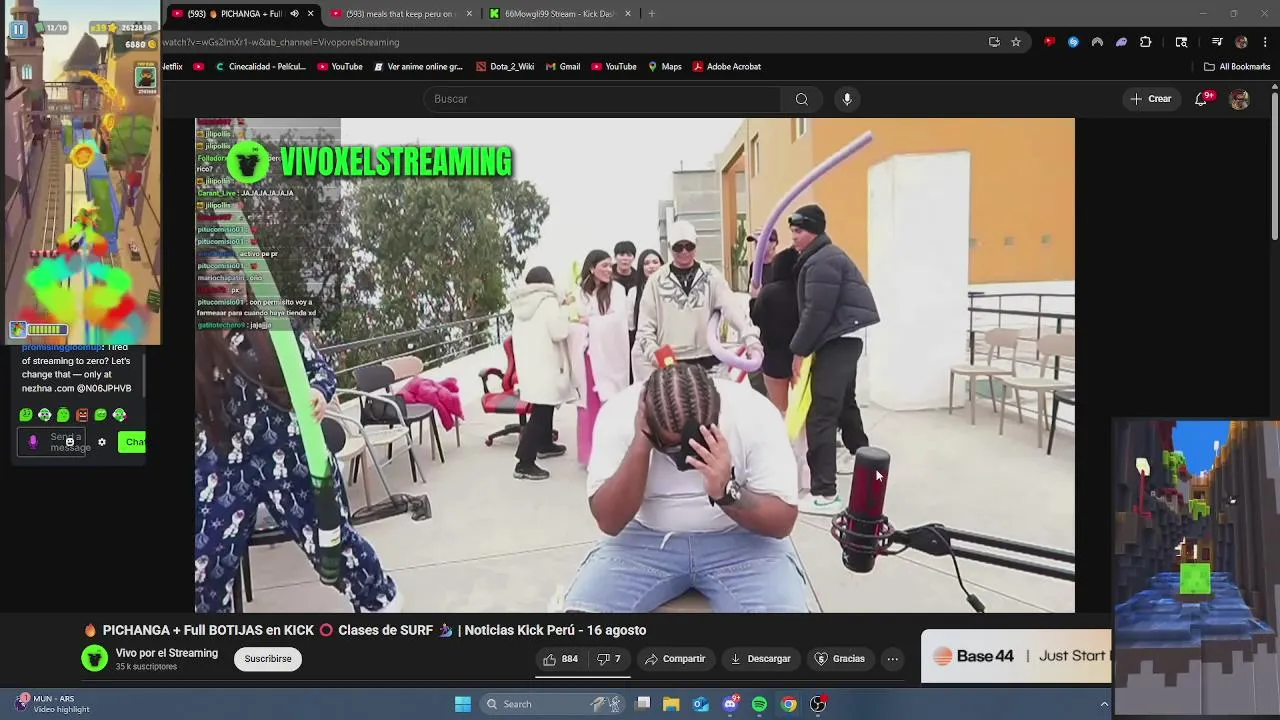Image resolution: width=1280 pixels, height=720 pixels.
Task: Open the YouTube account avatar menu
Action: 1239,99
